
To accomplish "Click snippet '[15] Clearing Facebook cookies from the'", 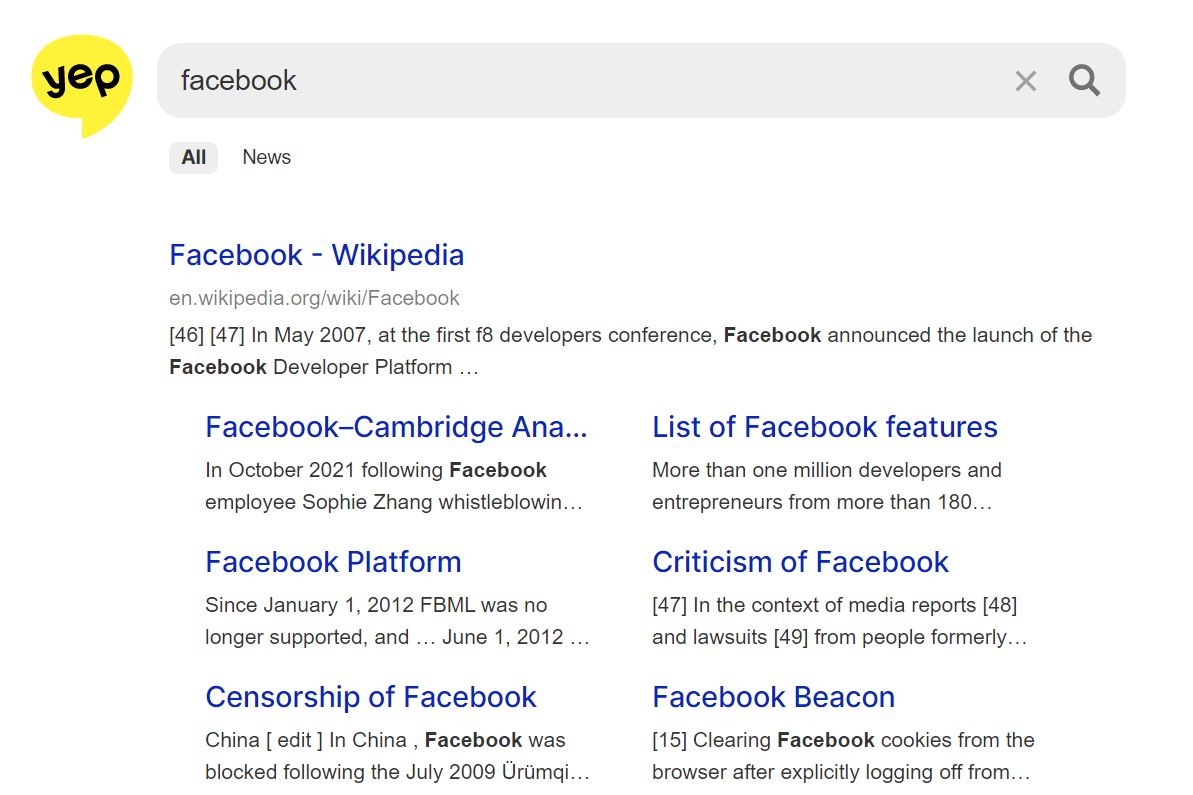I will 843,755.
